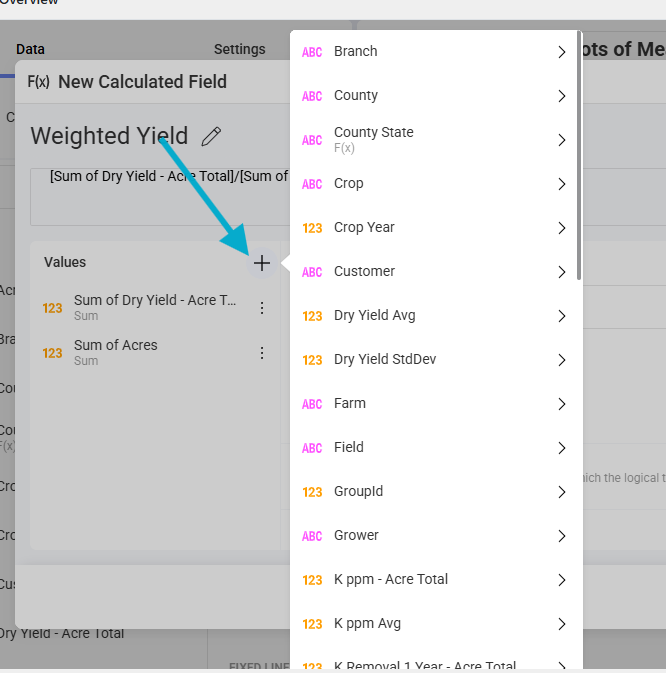The width and height of the screenshot is (666, 673).
Task: Expand the Farm field chevron
Action: 562,404
